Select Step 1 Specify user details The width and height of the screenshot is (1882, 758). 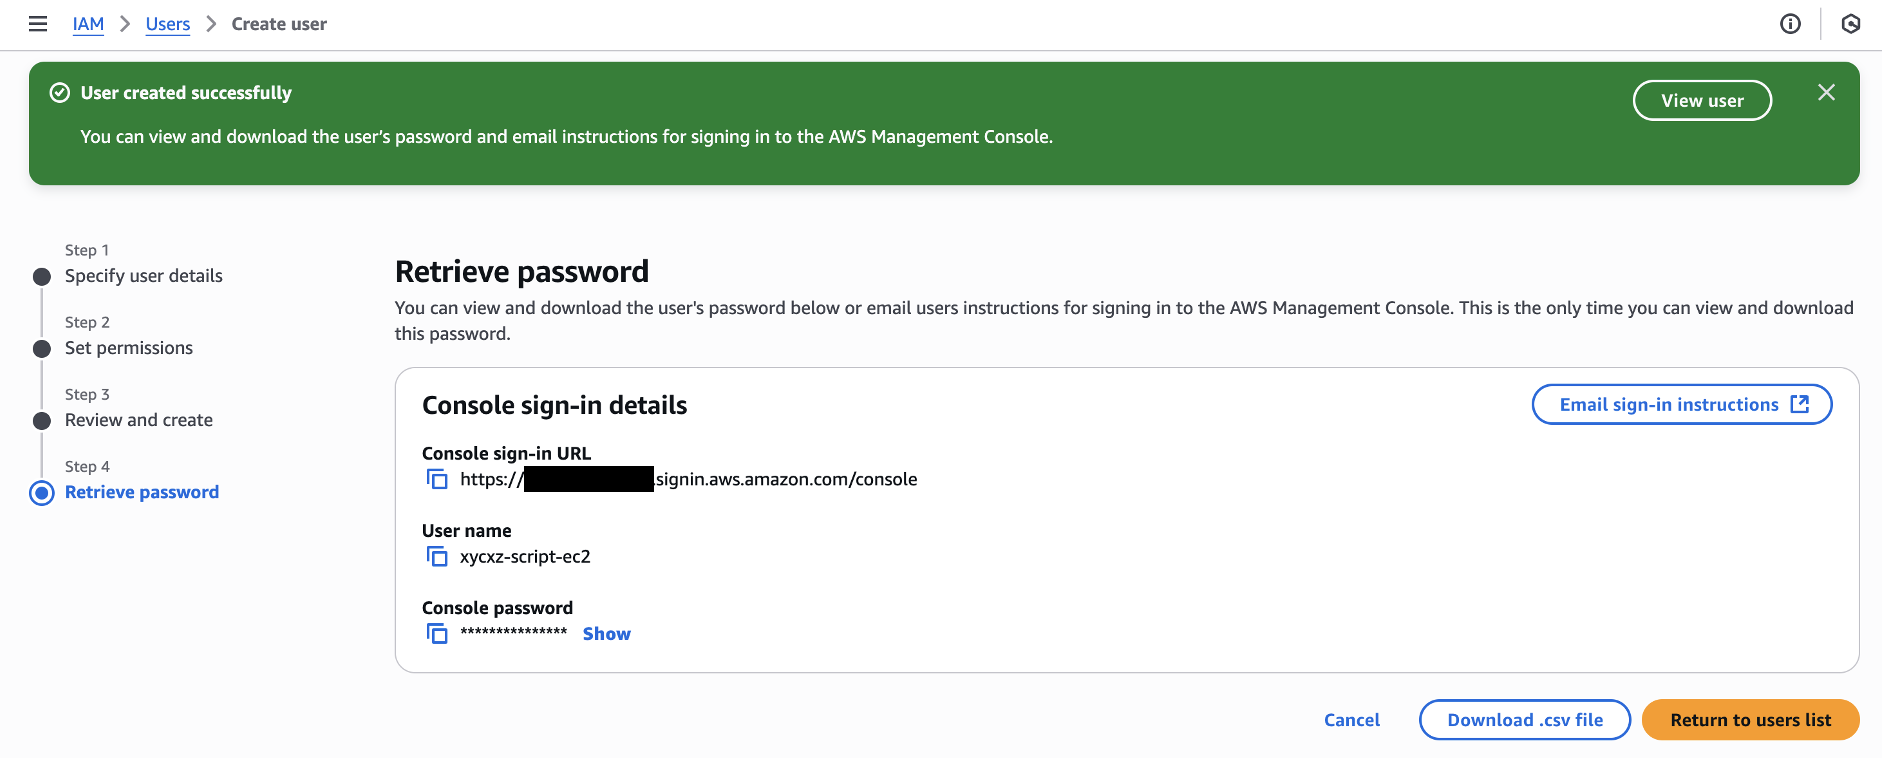(x=143, y=276)
